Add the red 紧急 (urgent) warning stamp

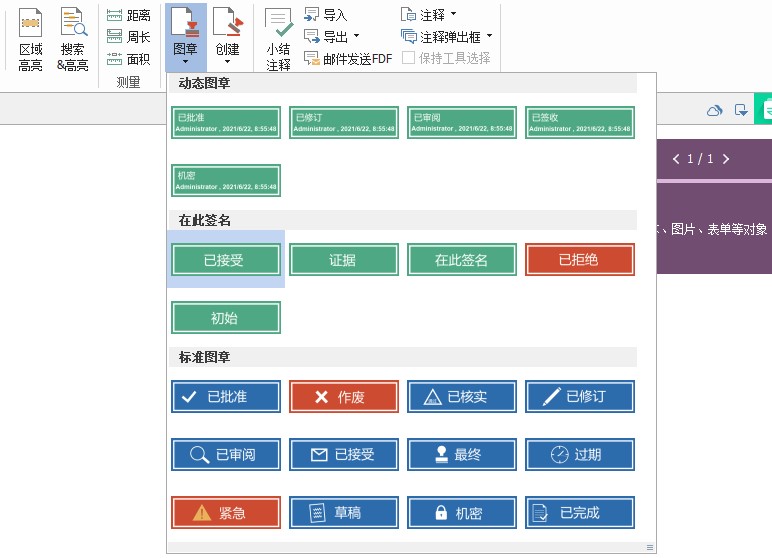226,513
